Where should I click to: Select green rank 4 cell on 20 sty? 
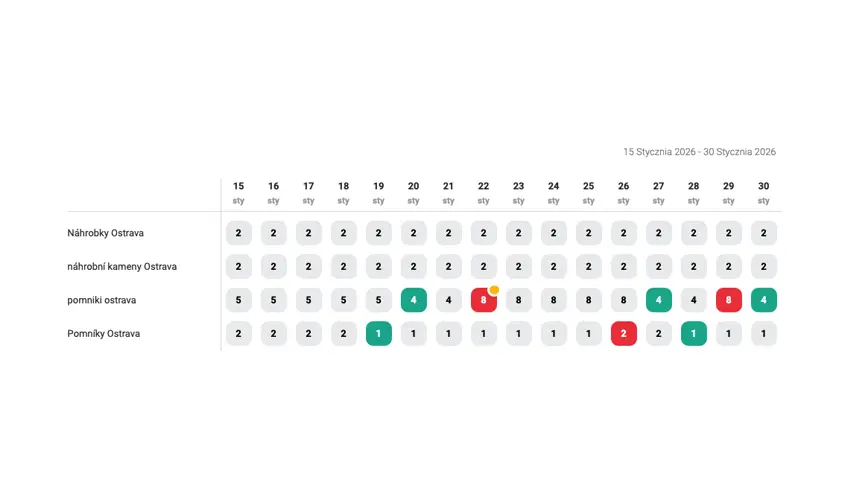point(413,300)
